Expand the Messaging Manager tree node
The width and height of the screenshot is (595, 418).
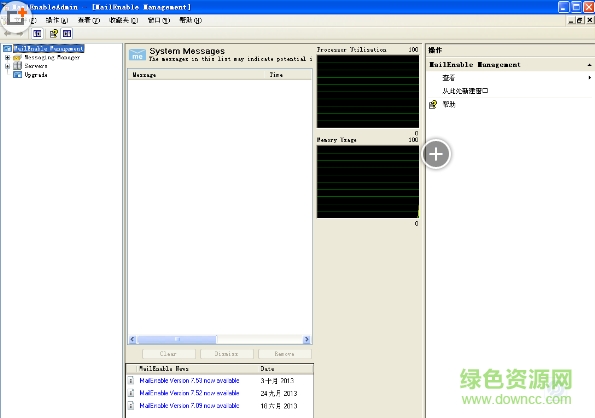7,58
